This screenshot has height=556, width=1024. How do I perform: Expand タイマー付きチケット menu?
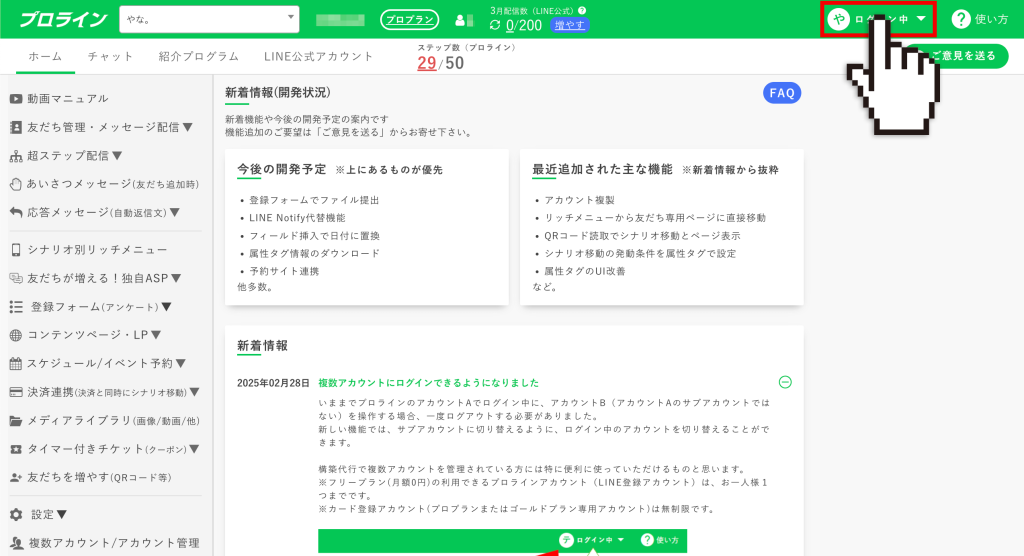click(x=114, y=449)
